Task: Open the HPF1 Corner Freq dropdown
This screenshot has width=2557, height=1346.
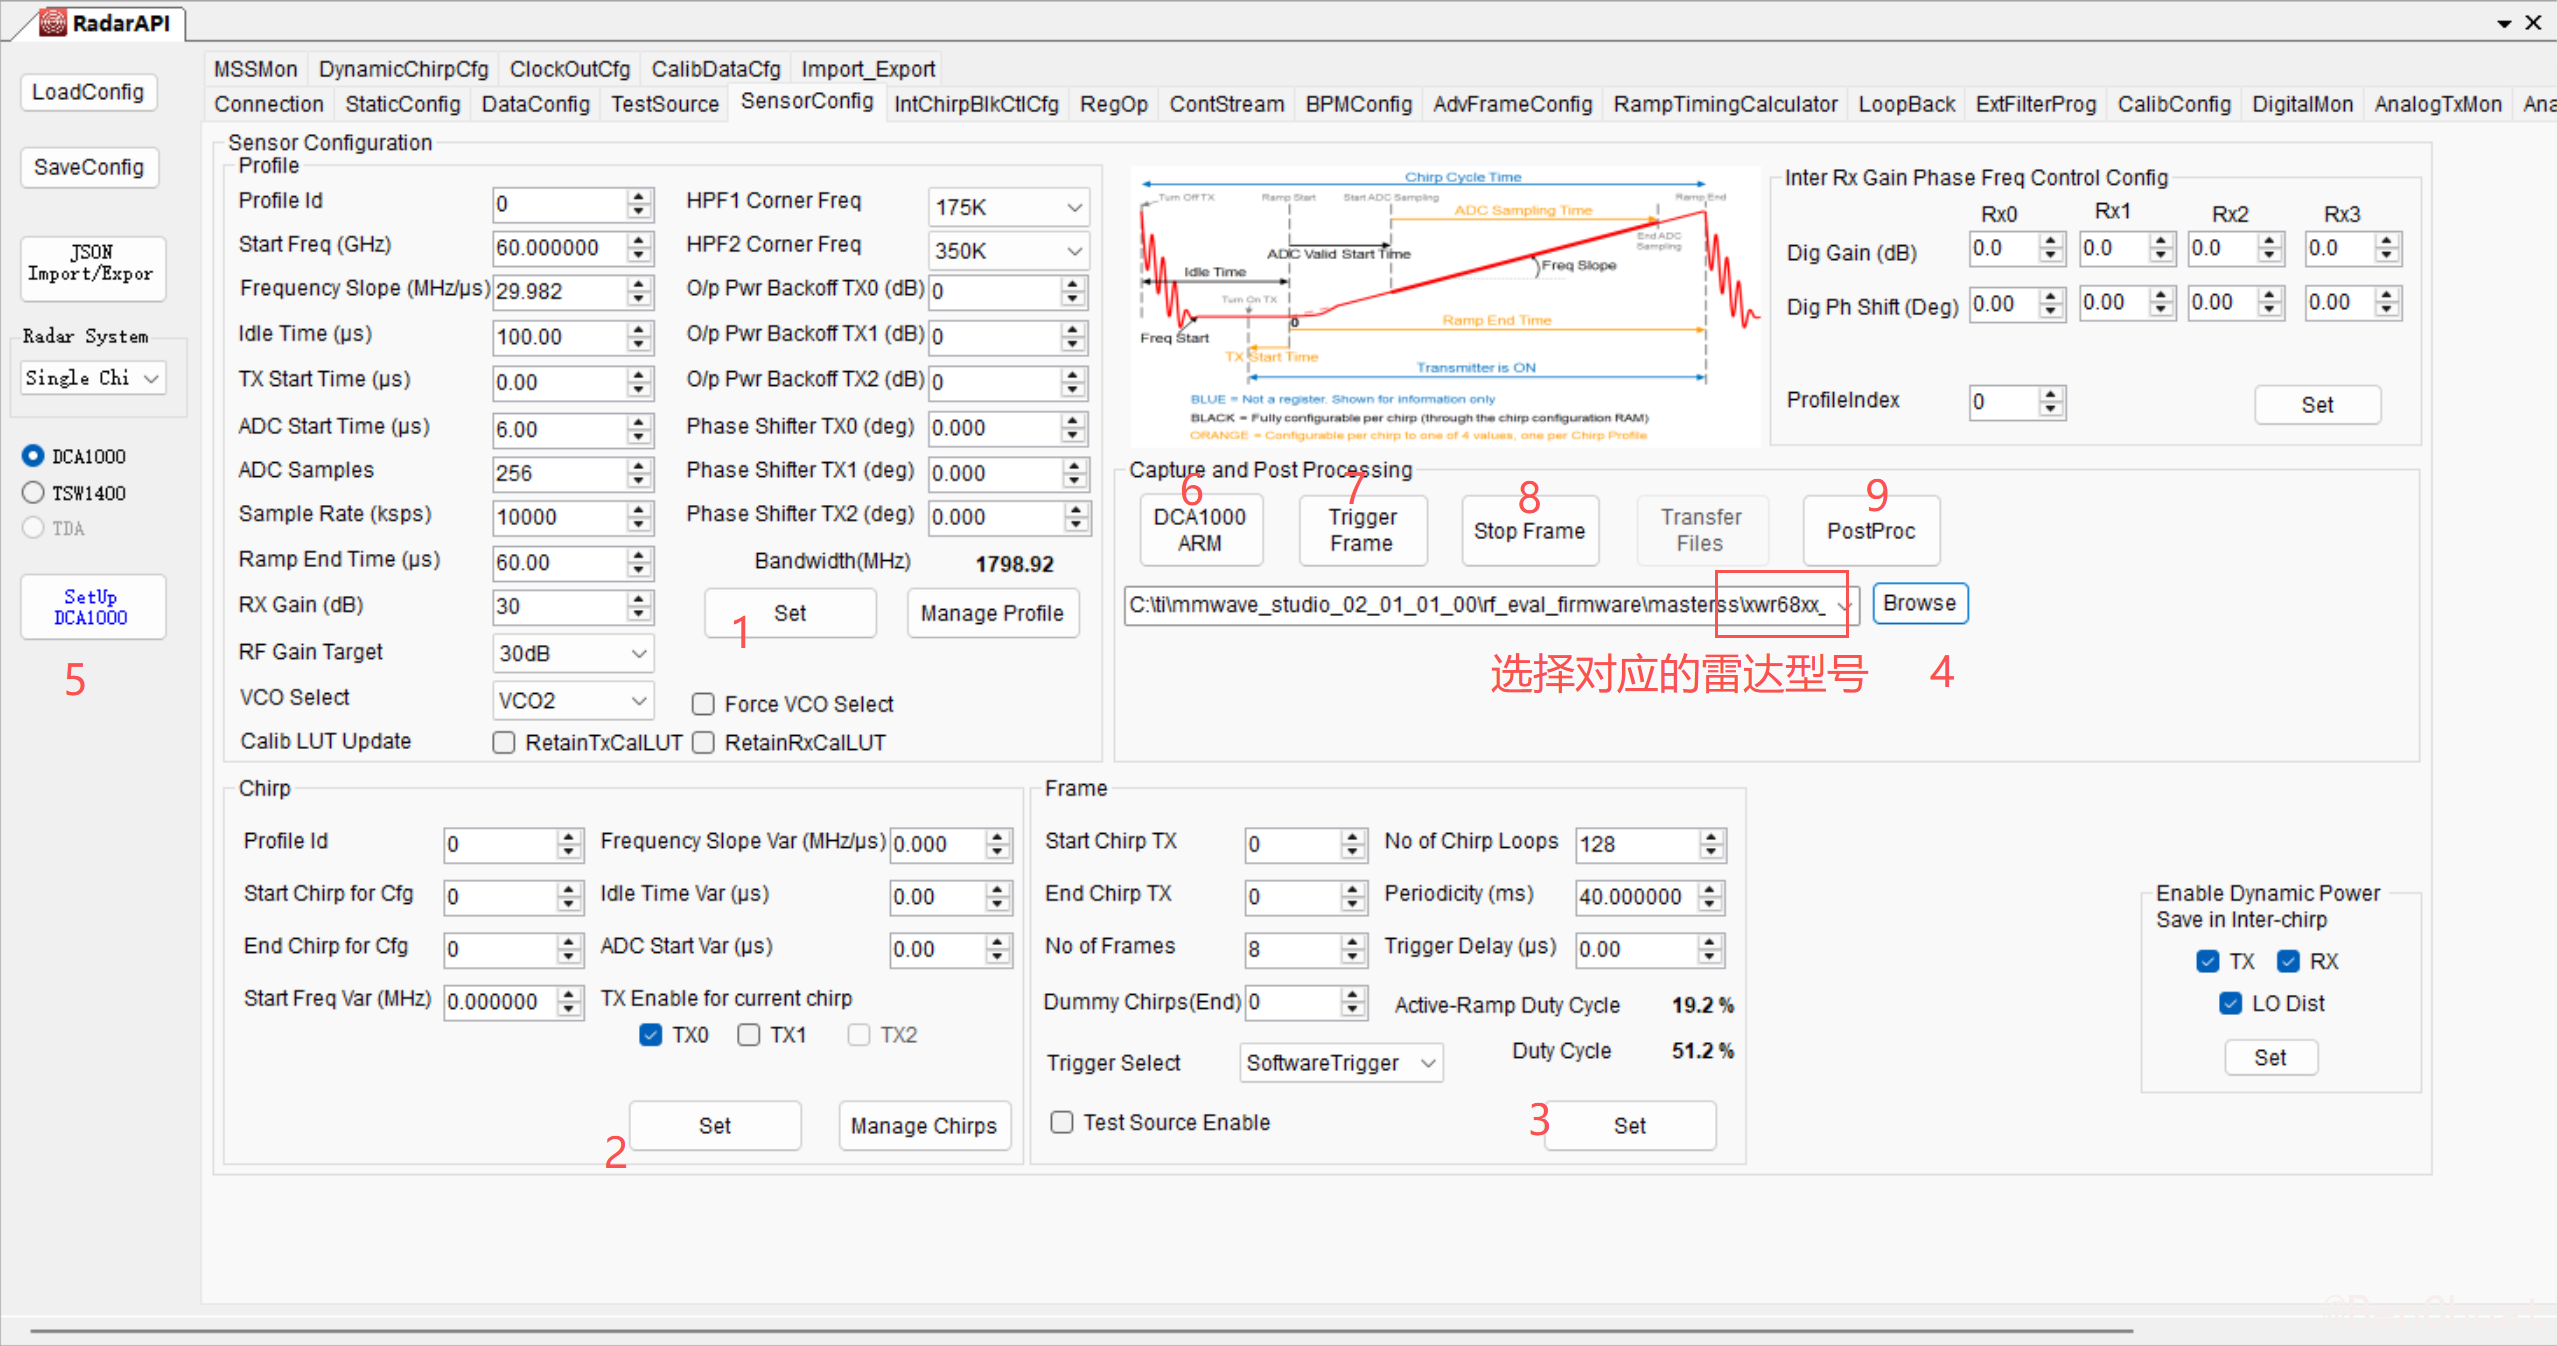Action: [1074, 207]
